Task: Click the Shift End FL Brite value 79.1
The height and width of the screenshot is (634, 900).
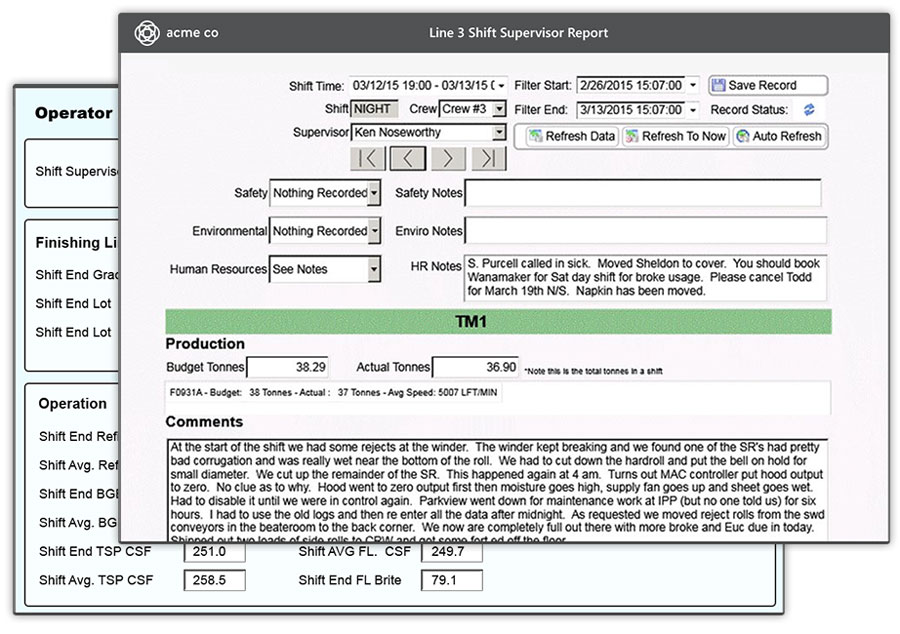Action: pos(452,580)
